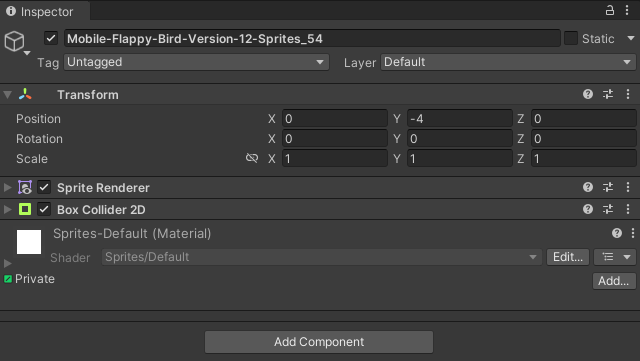Click the green Private version control icon
640x361 pixels.
click(8, 279)
